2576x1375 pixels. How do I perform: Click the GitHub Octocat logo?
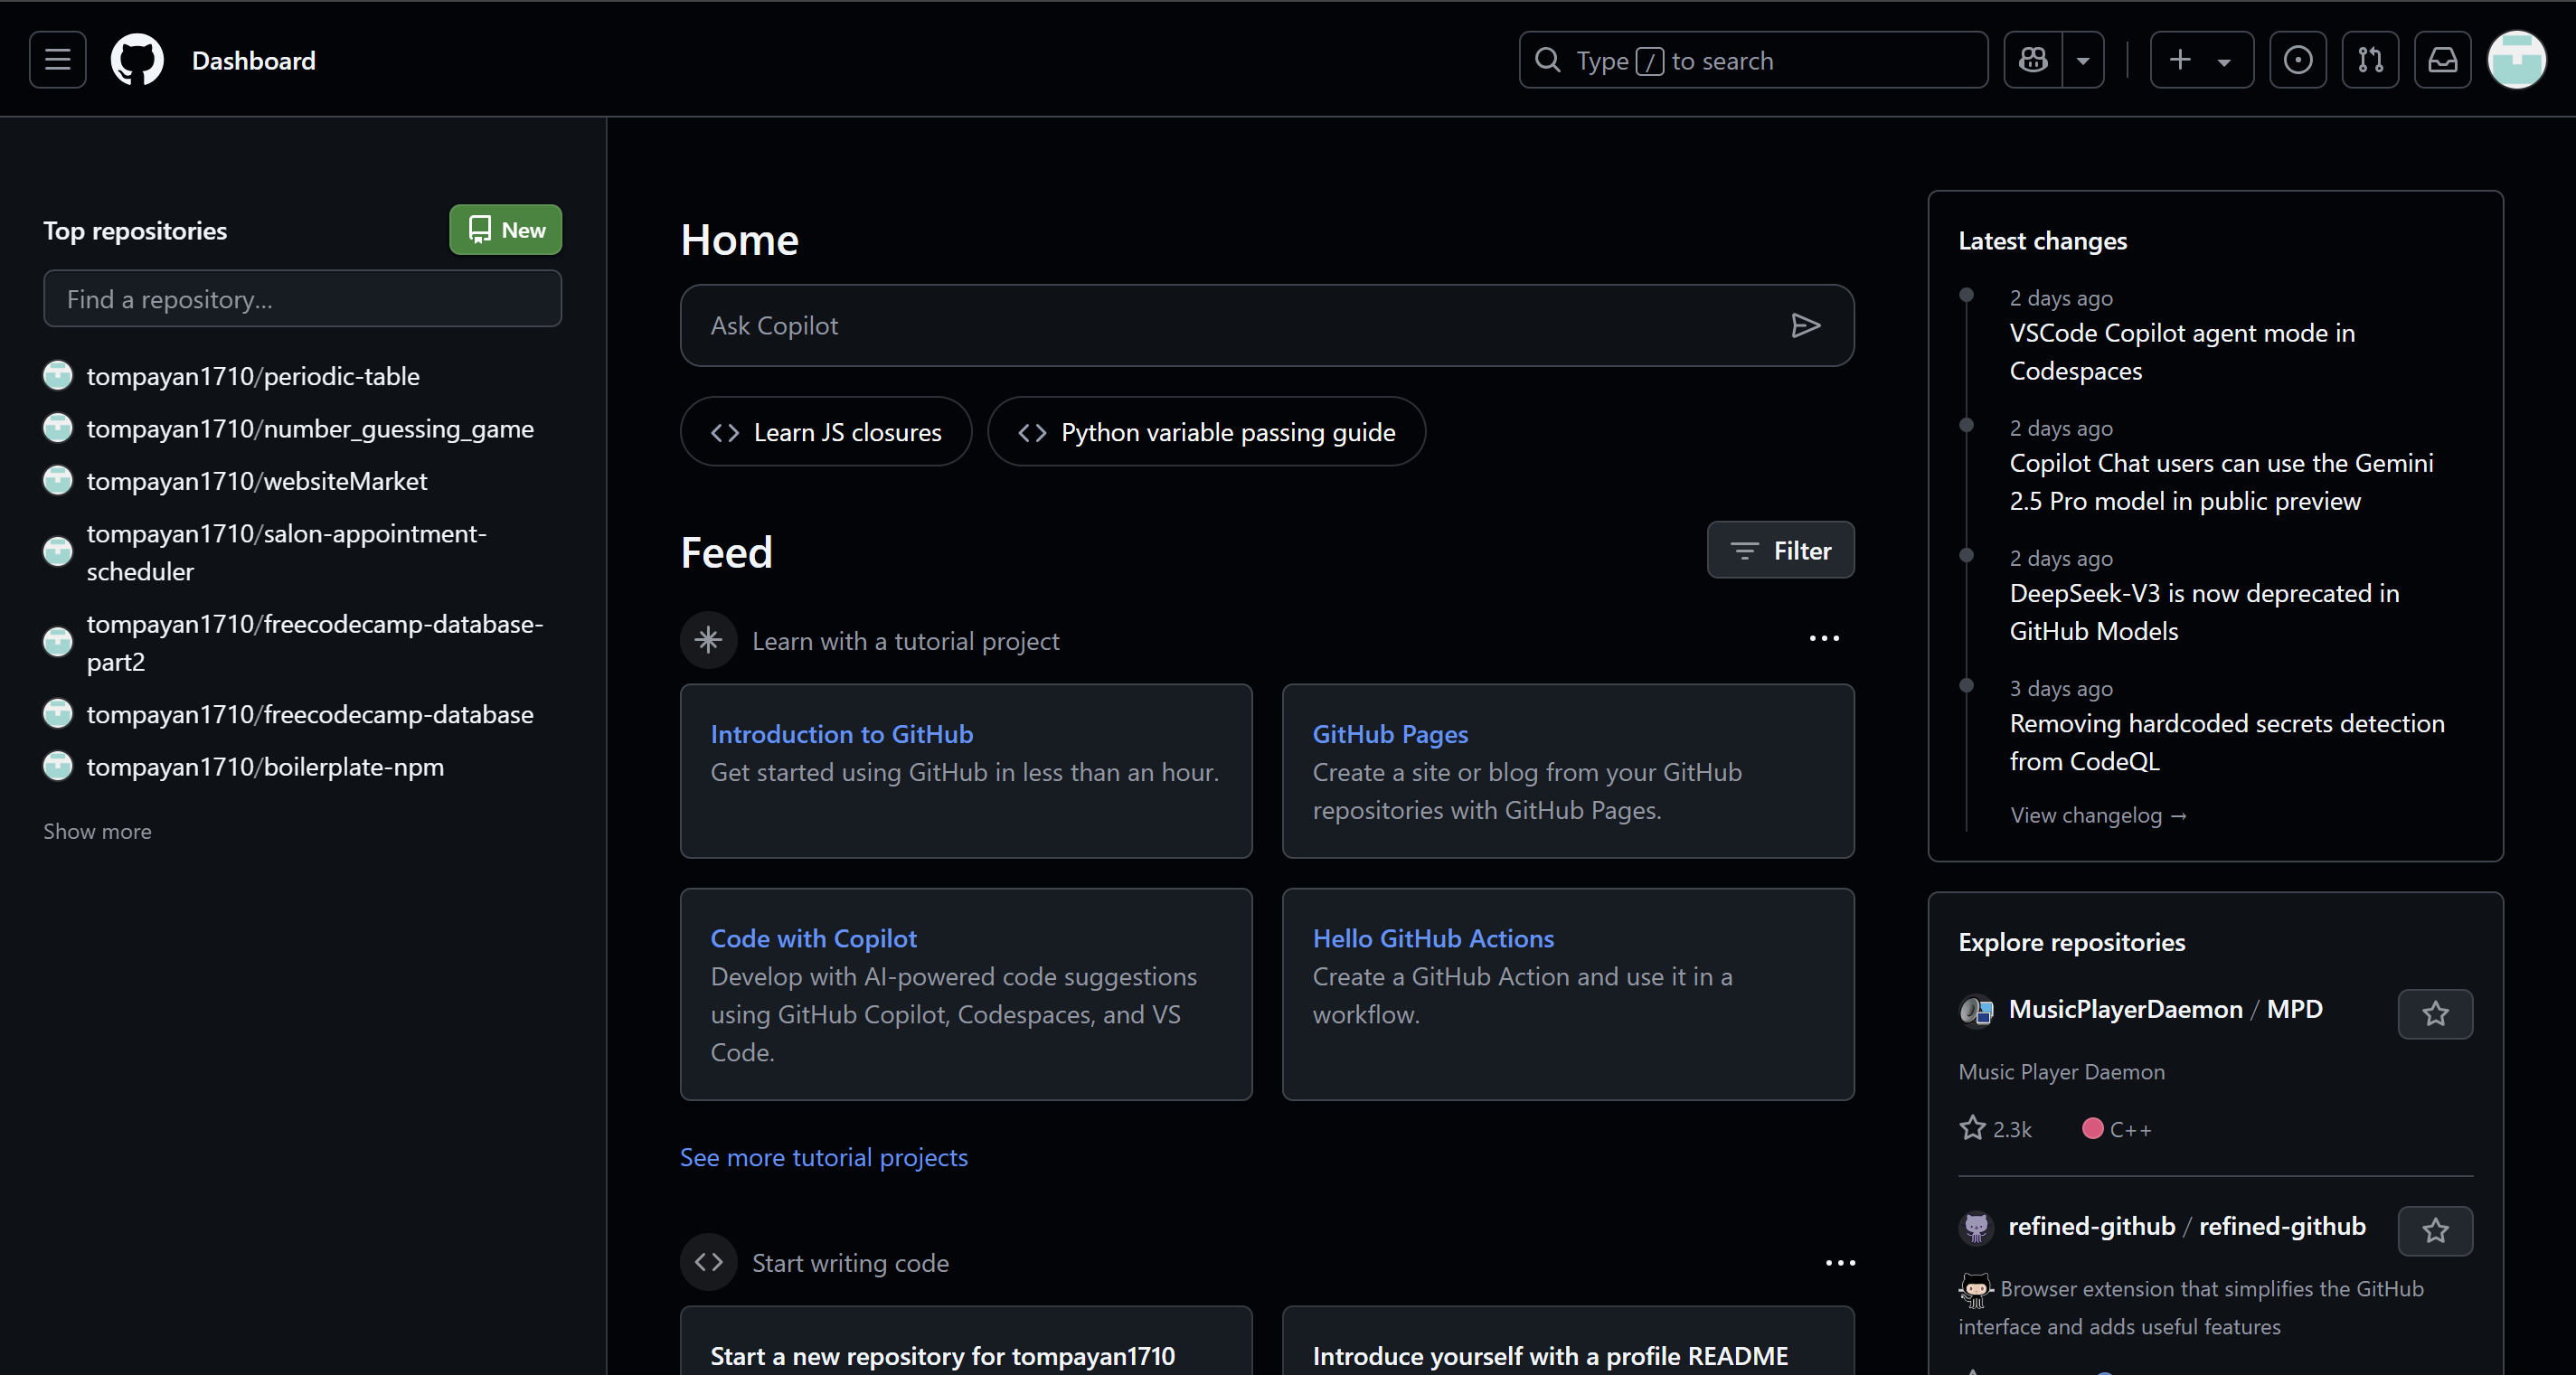(137, 60)
